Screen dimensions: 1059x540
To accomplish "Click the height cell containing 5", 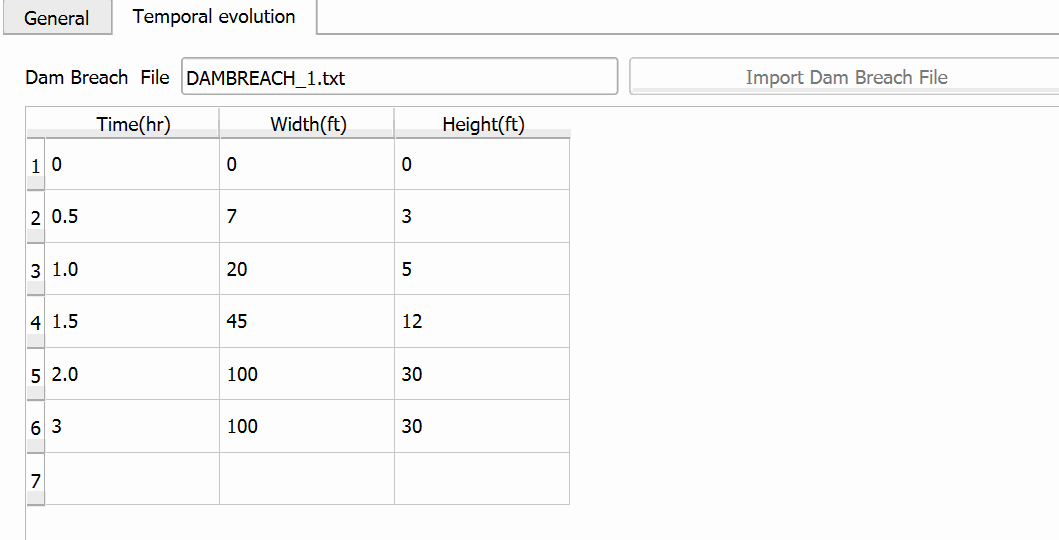I will (x=483, y=270).
